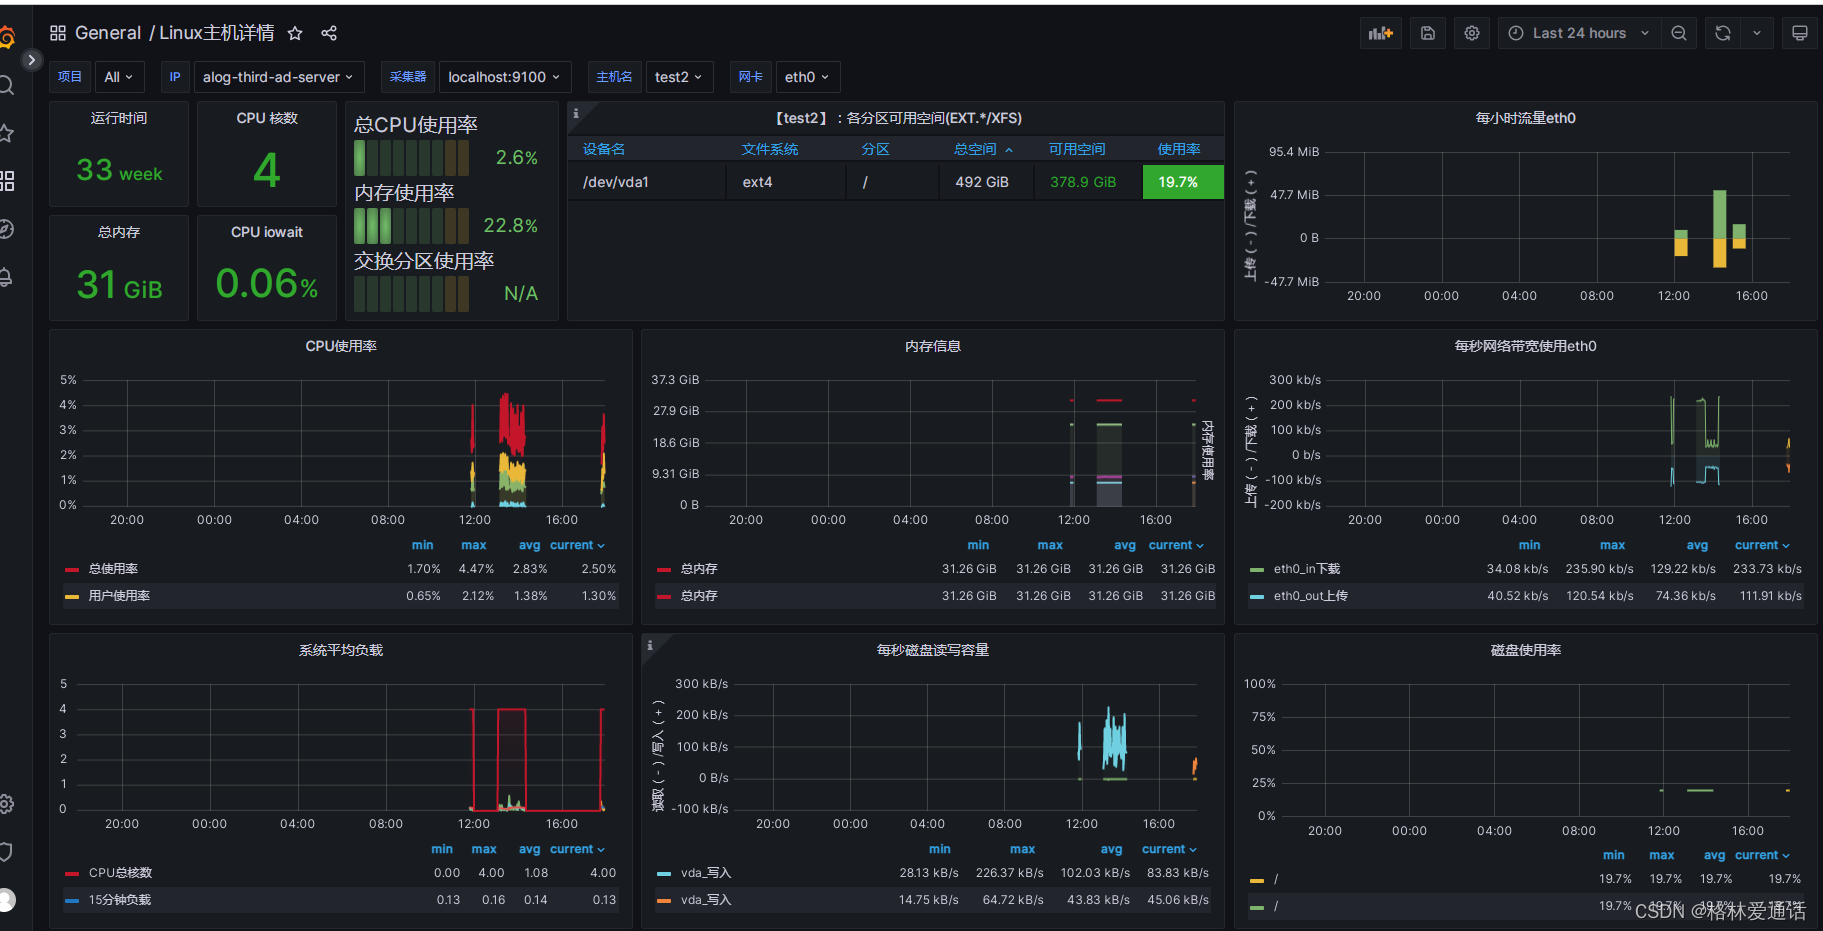Click the red color swatch next to 总使用率
1823x931 pixels.
71,568
